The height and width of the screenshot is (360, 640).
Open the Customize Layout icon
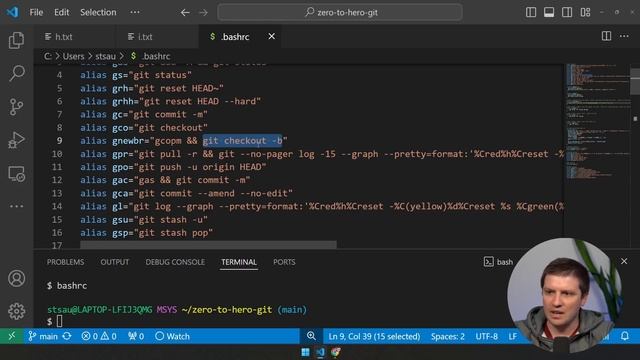[585, 12]
